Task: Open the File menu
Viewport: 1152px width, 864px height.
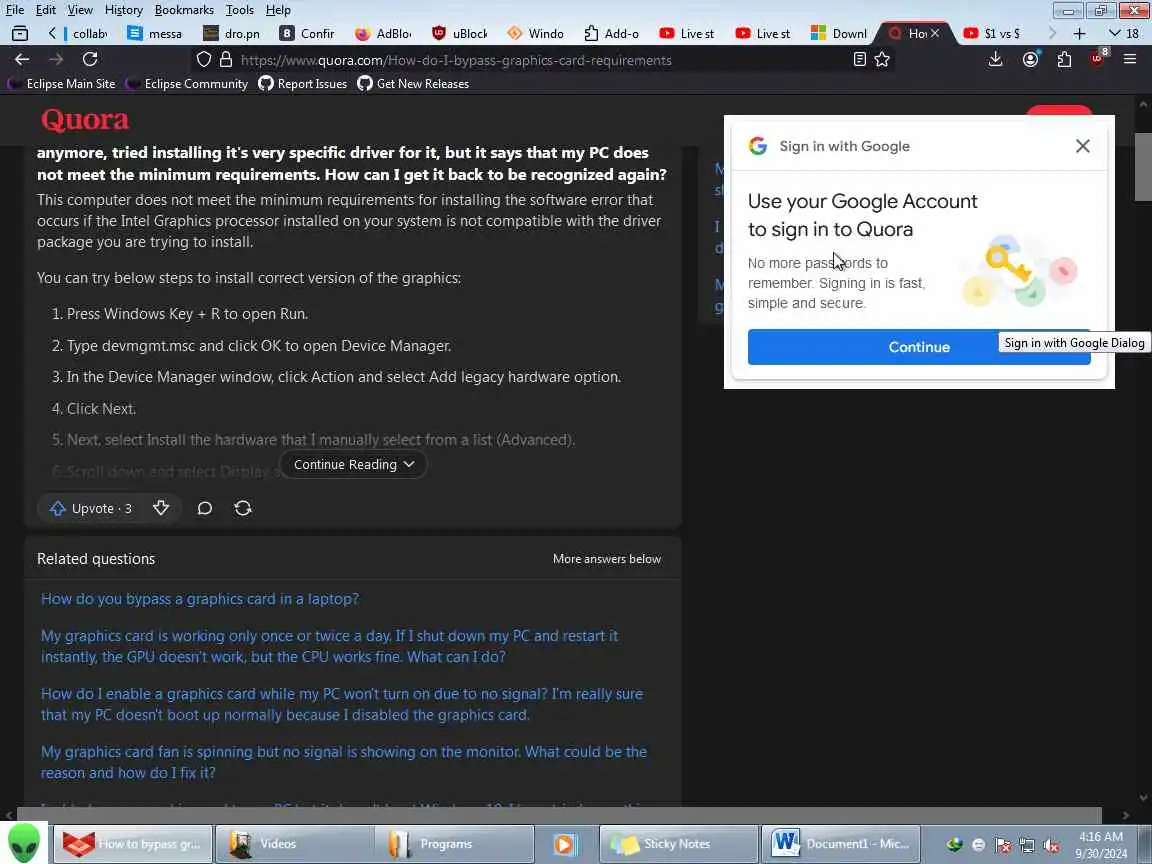Action: [15, 10]
